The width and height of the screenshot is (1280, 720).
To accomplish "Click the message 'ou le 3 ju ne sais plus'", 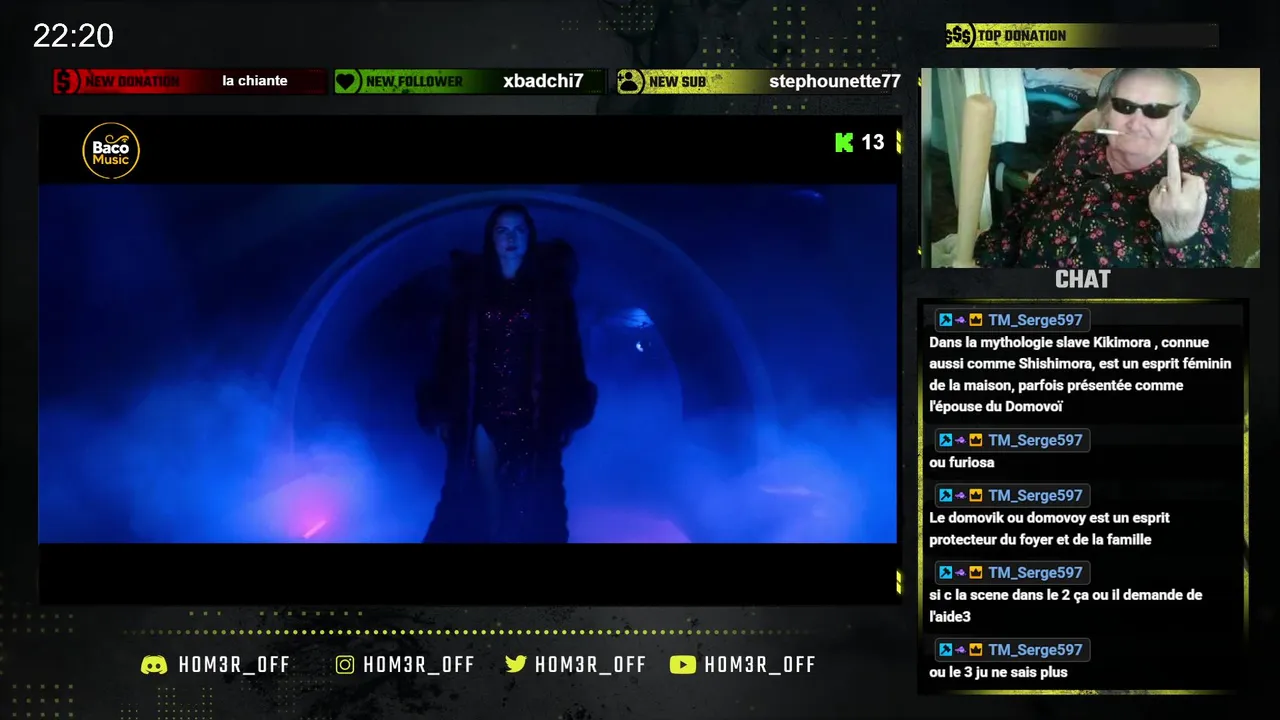I will pos(998,672).
